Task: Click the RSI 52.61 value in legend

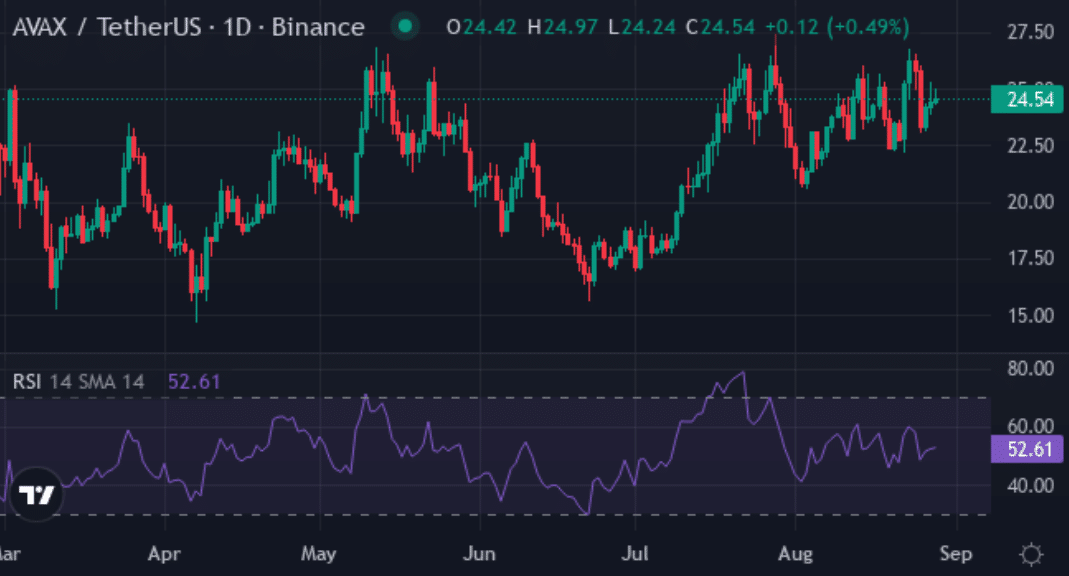Action: point(194,382)
